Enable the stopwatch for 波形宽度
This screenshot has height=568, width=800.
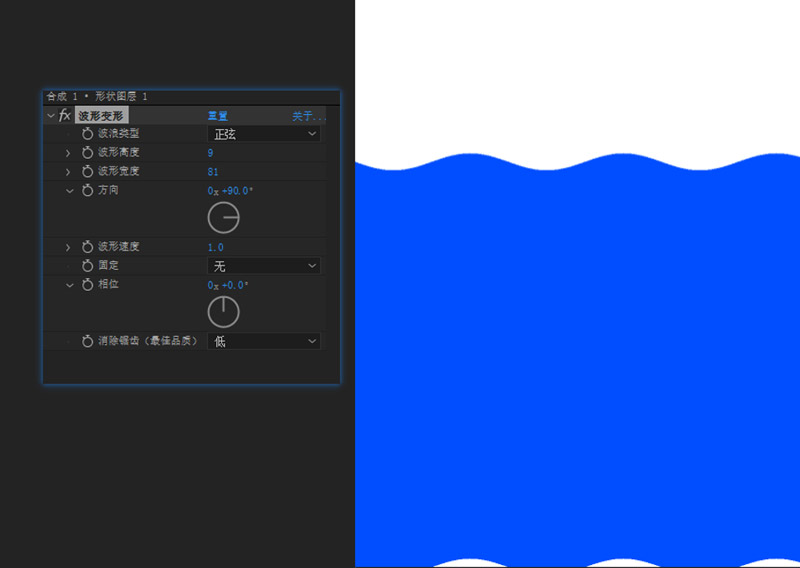point(87,172)
